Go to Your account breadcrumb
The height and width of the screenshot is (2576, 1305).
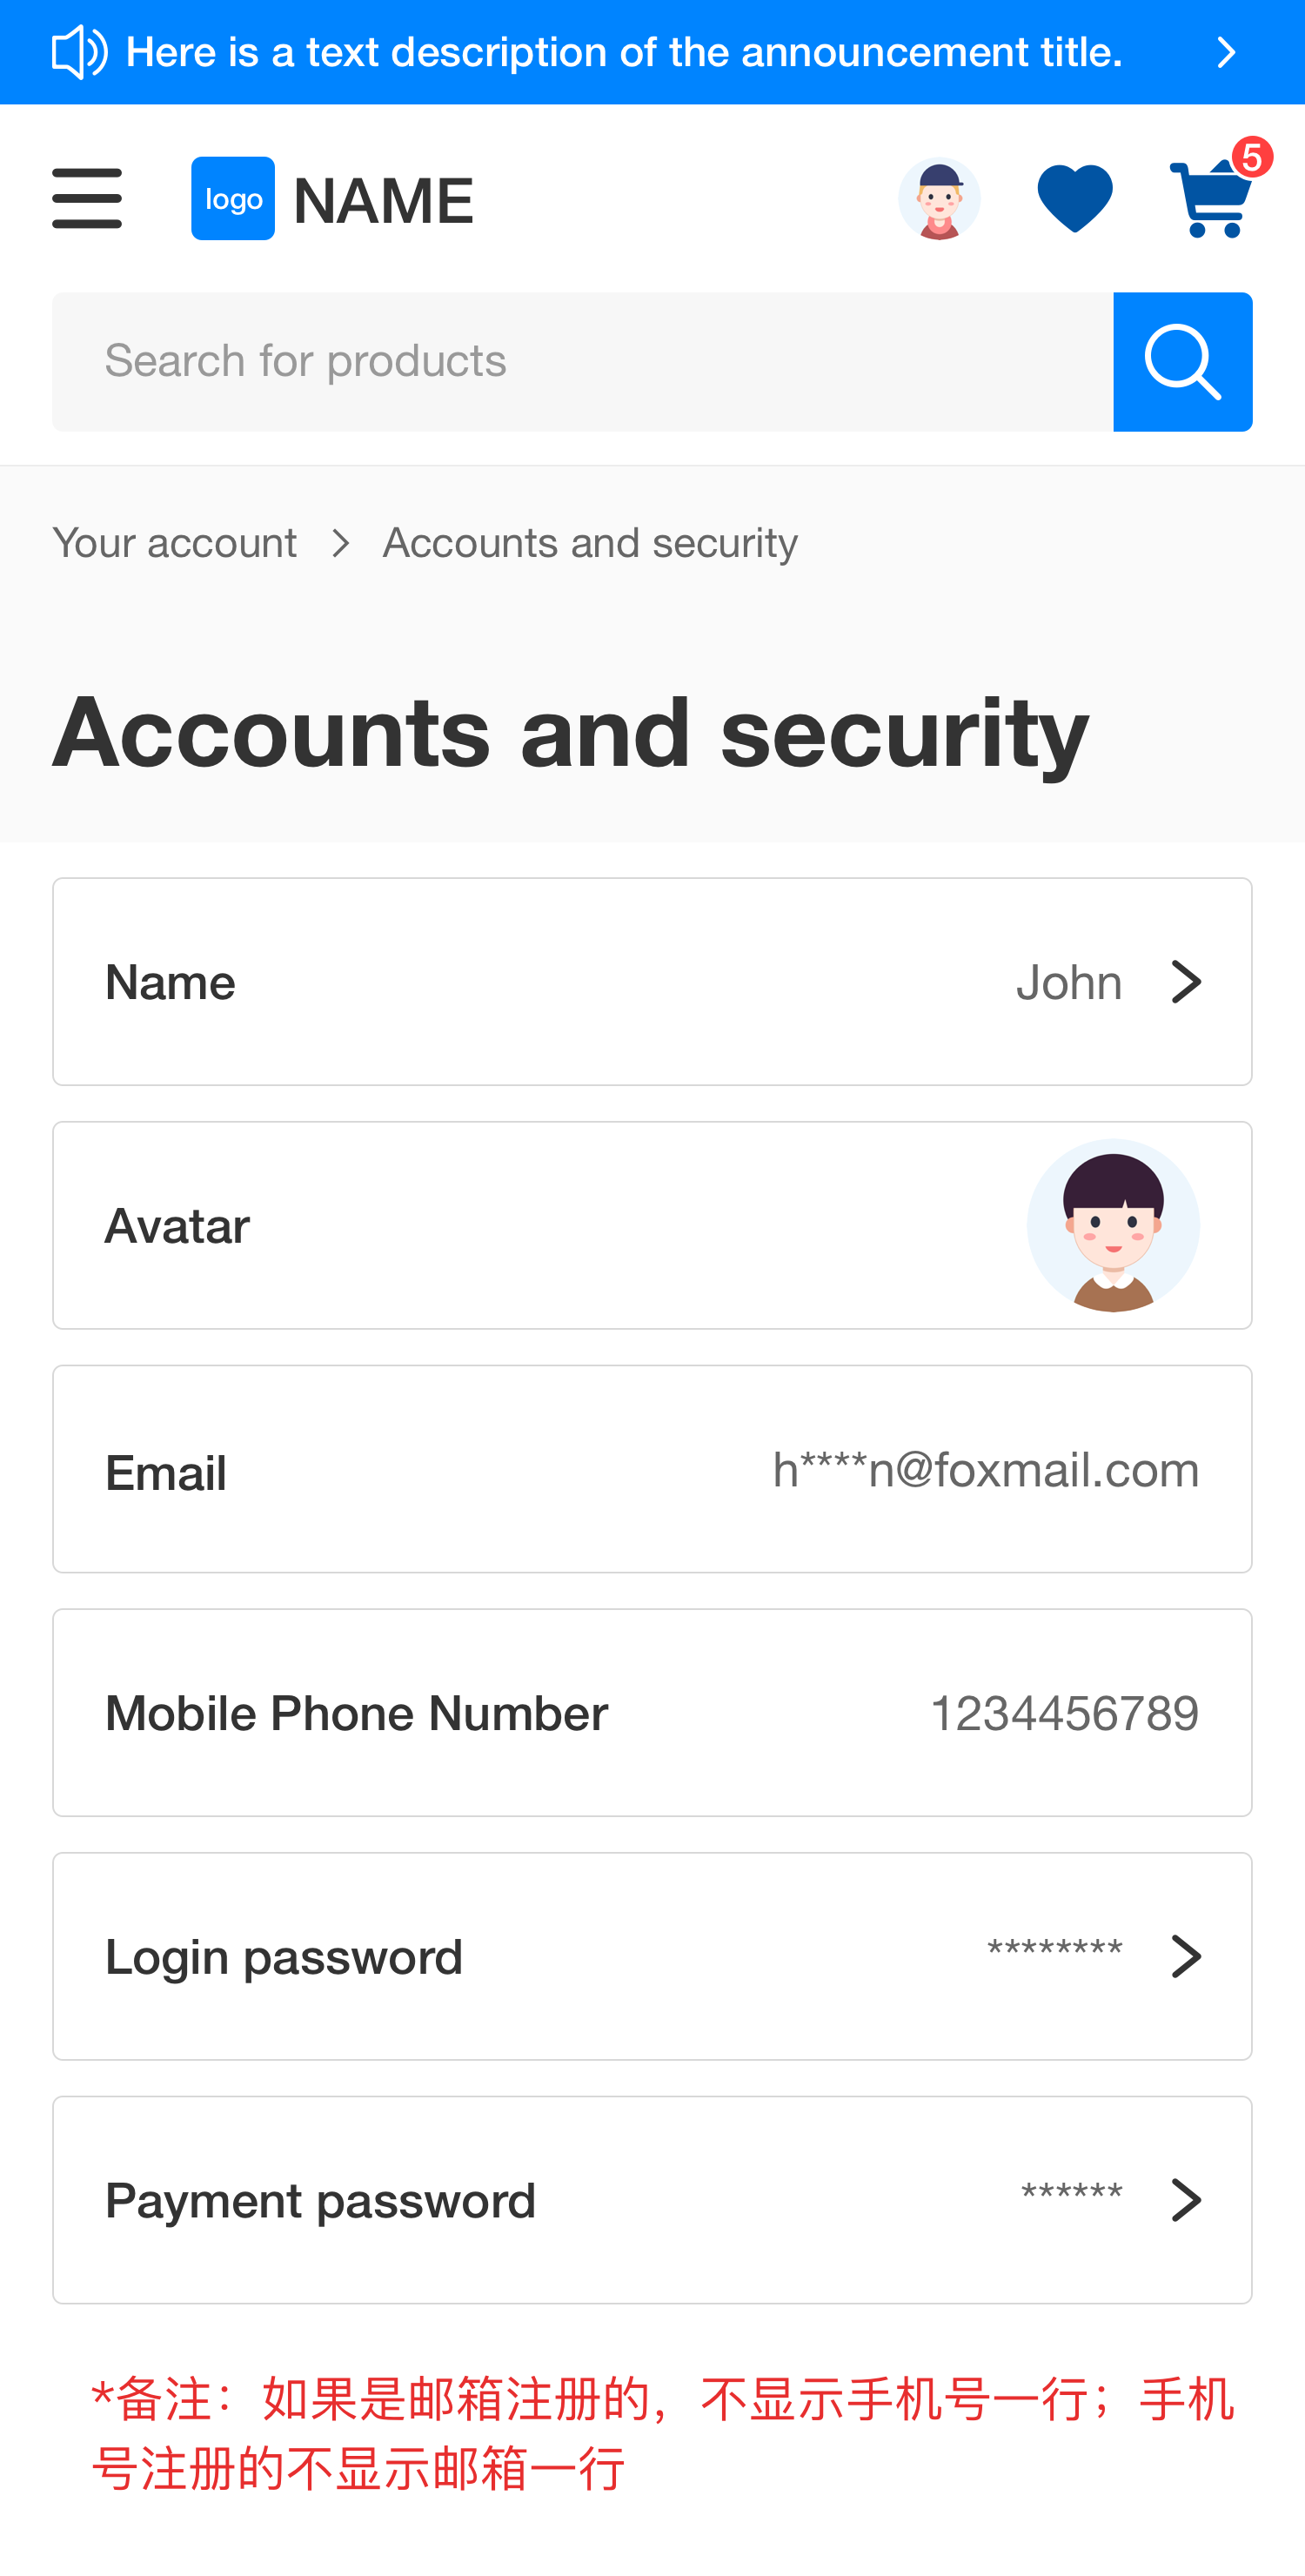(x=175, y=543)
